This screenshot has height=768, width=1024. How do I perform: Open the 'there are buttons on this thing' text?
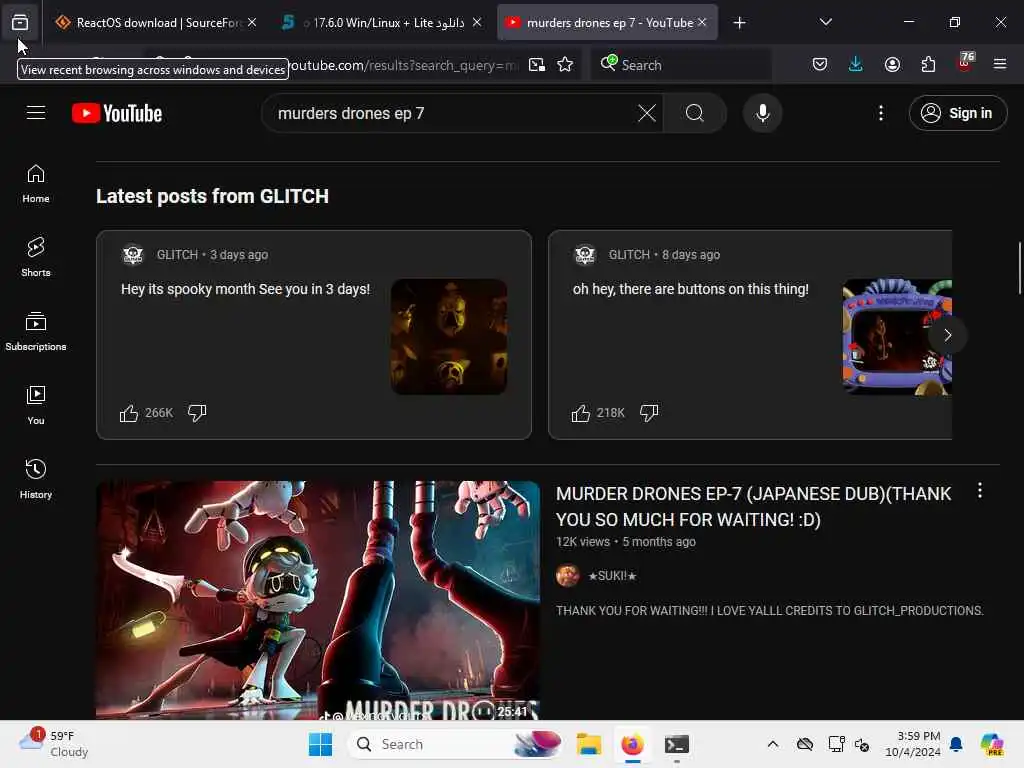pos(690,289)
